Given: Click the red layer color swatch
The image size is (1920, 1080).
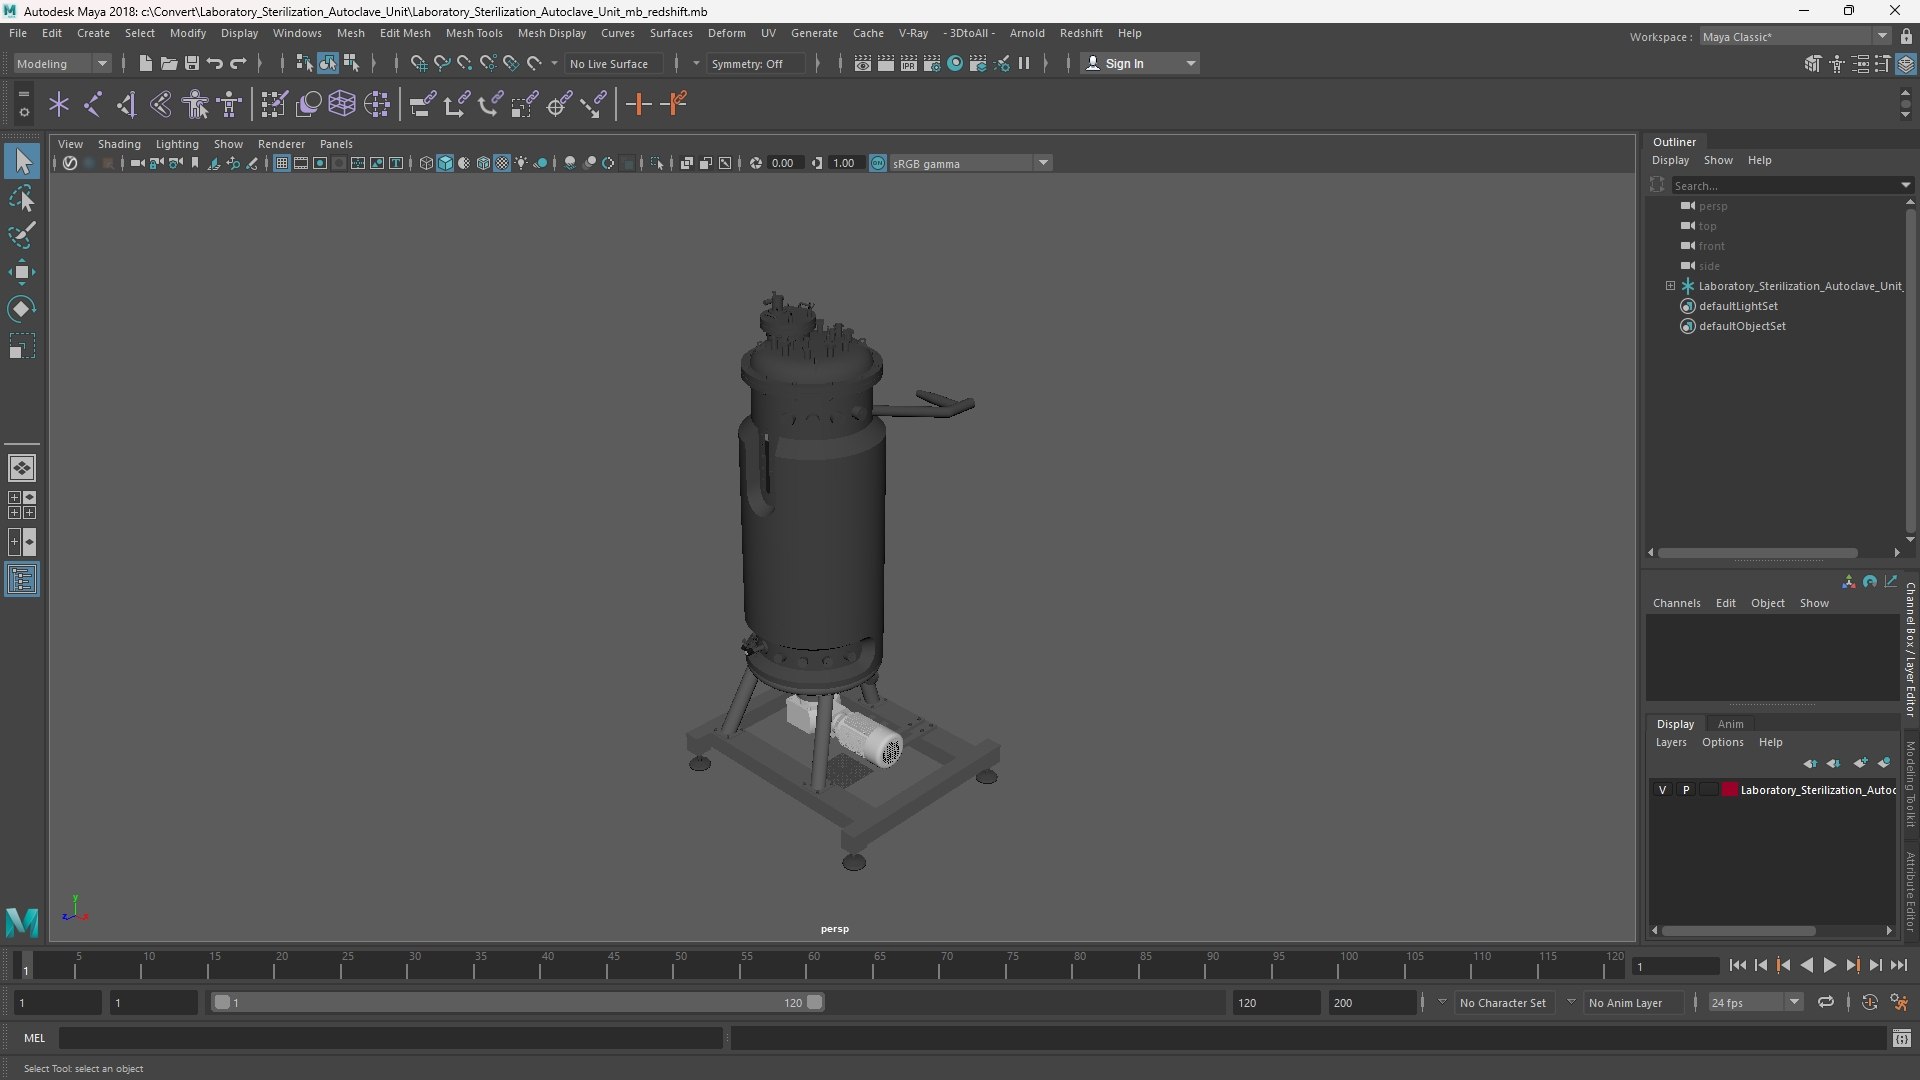Looking at the screenshot, I should [x=1729, y=790].
